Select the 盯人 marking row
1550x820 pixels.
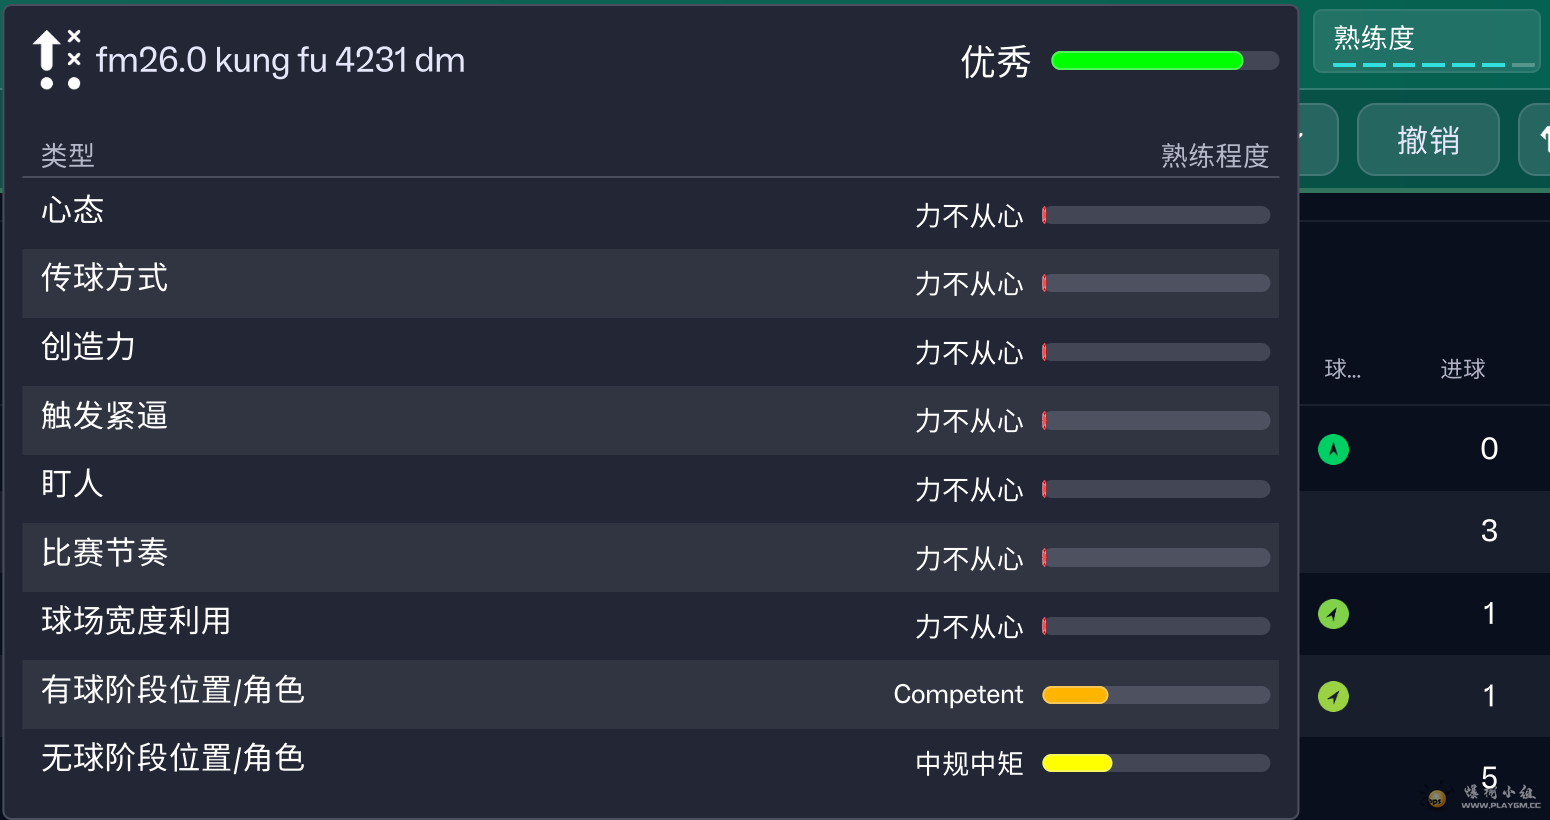[650, 488]
